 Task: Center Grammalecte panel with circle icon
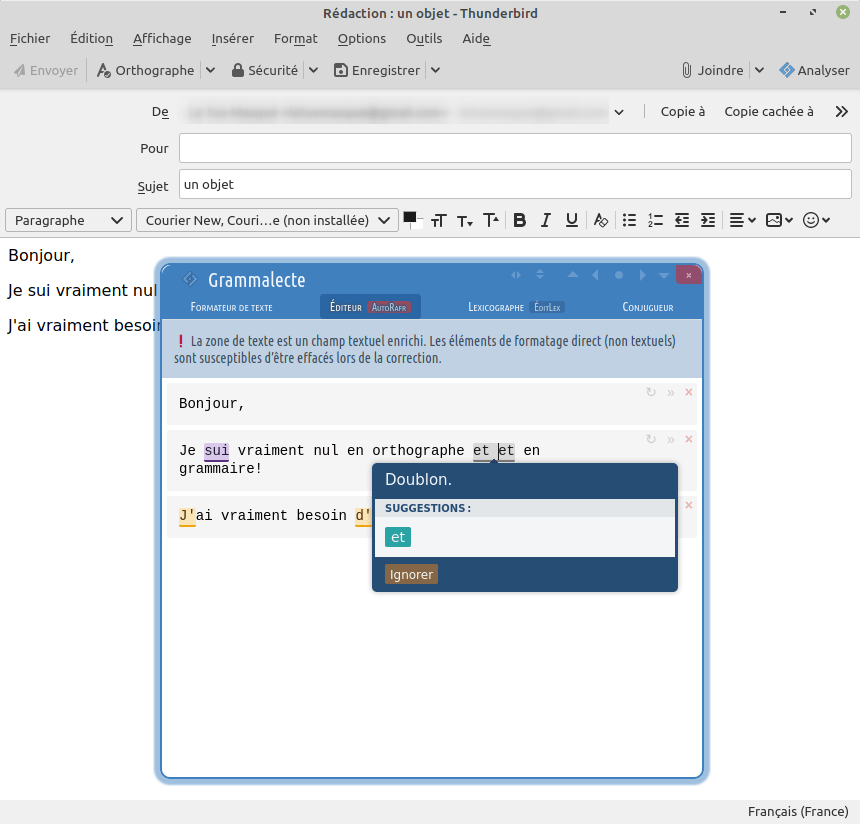tap(619, 275)
